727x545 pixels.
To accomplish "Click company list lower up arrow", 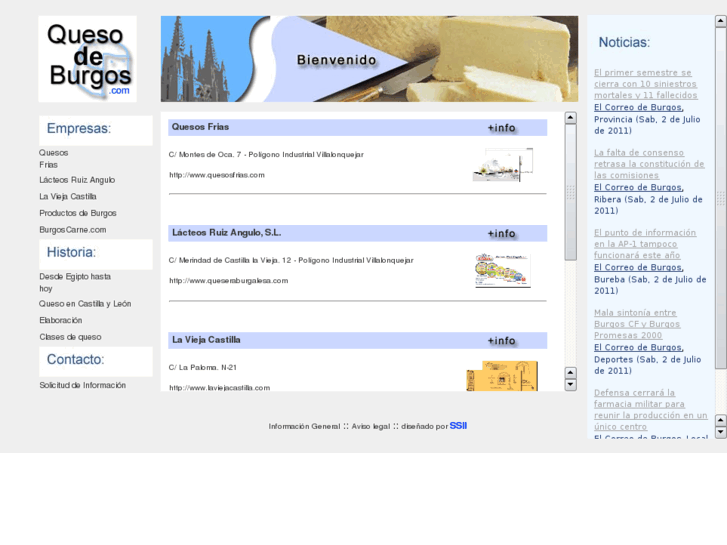I will click(x=571, y=373).
